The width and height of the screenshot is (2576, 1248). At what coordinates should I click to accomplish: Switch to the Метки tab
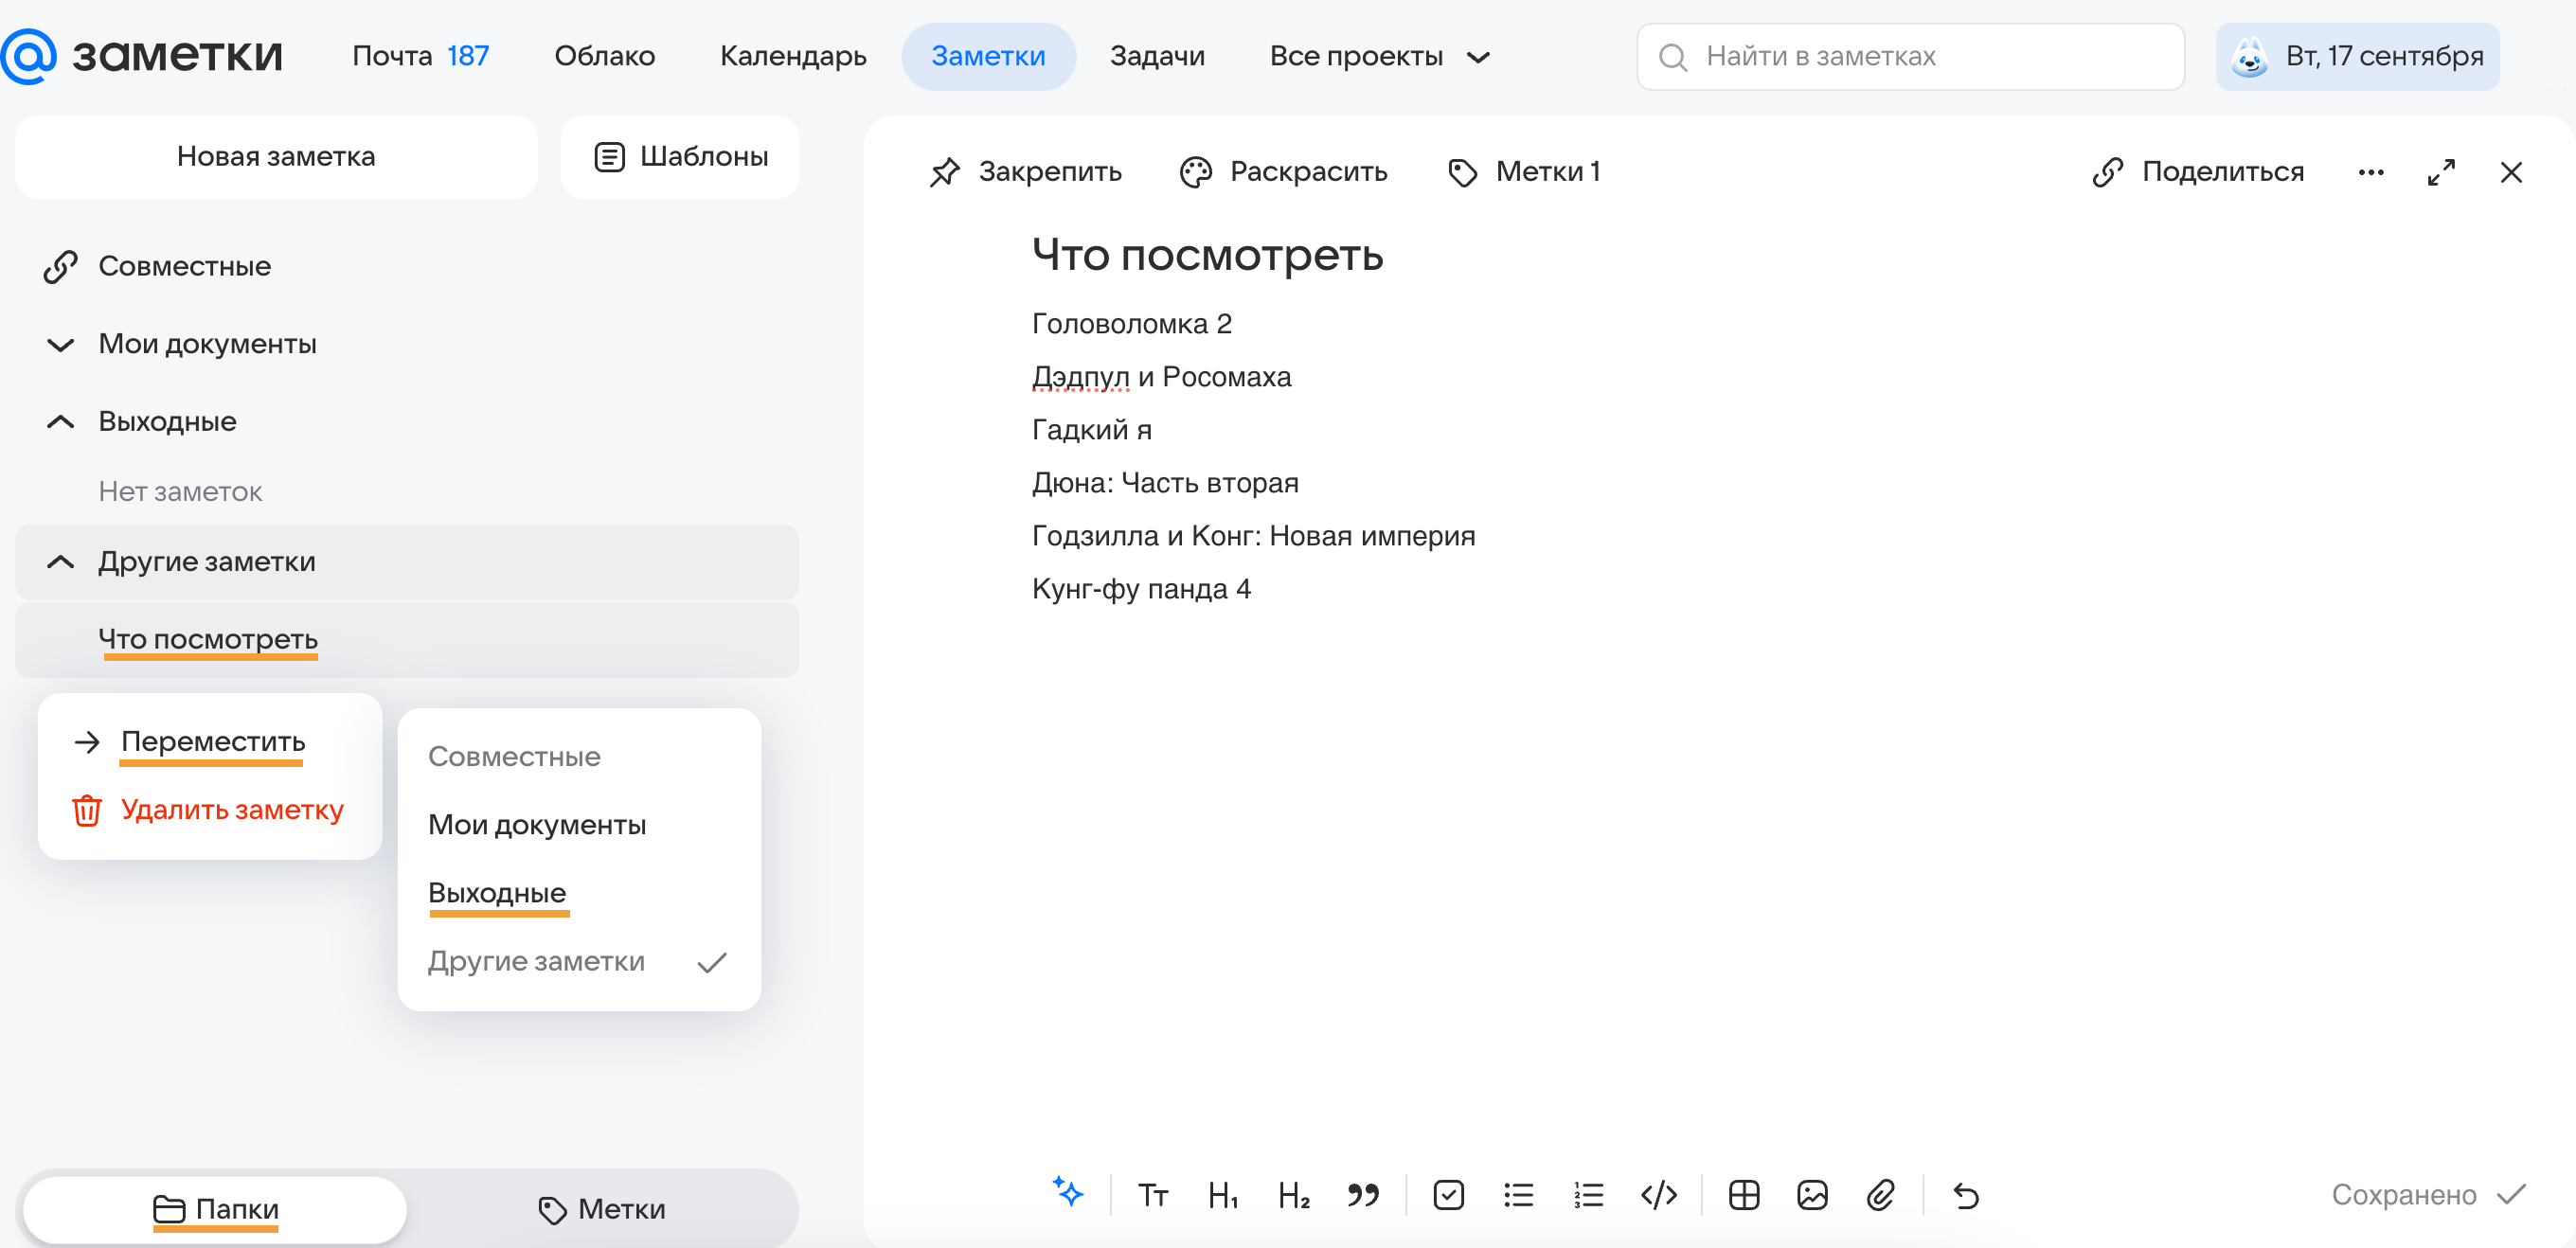tap(601, 1209)
